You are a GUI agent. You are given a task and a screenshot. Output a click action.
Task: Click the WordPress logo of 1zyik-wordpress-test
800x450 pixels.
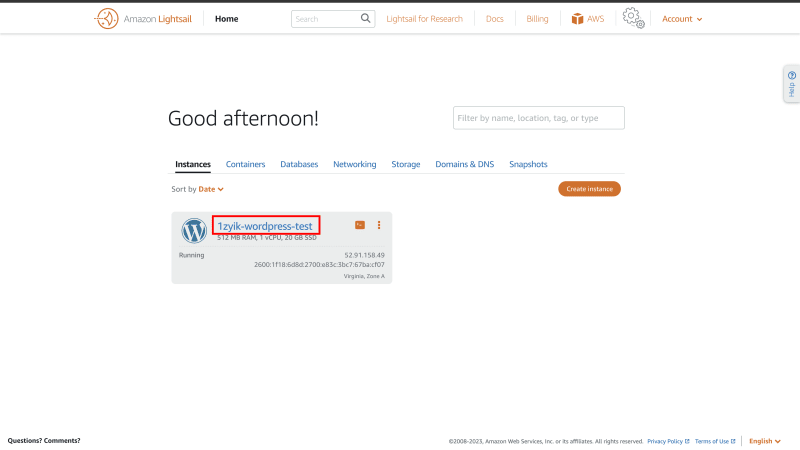click(x=194, y=231)
